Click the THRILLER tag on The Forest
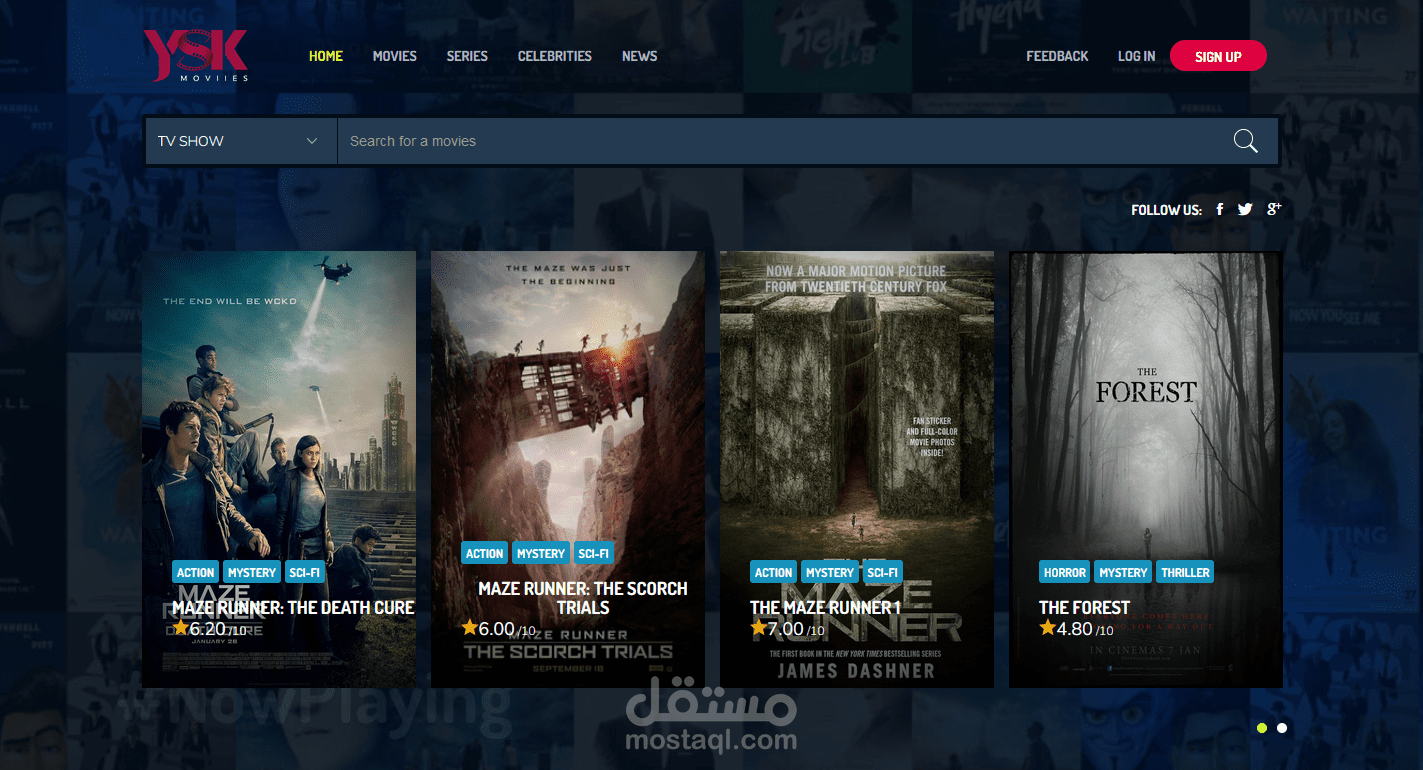 coord(1186,573)
